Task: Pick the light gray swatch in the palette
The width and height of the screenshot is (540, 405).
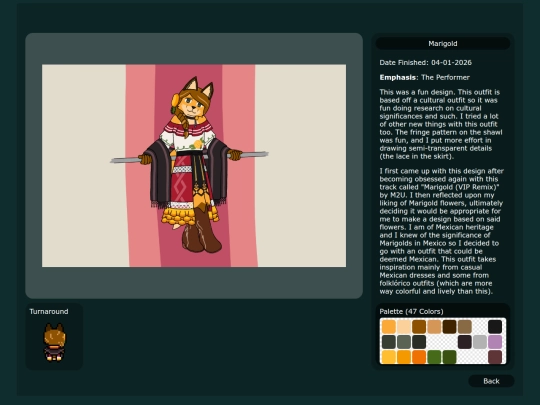Action: [480, 342]
